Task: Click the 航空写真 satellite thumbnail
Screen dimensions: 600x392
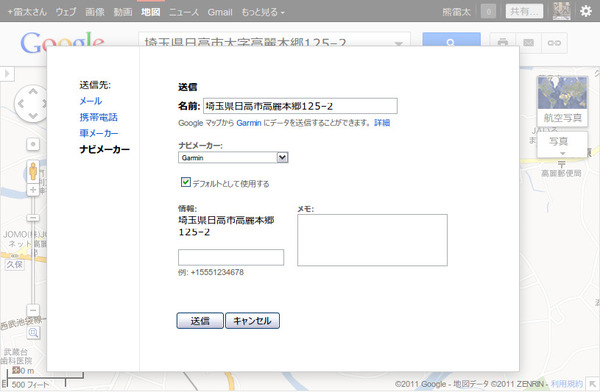Action: [x=562, y=100]
